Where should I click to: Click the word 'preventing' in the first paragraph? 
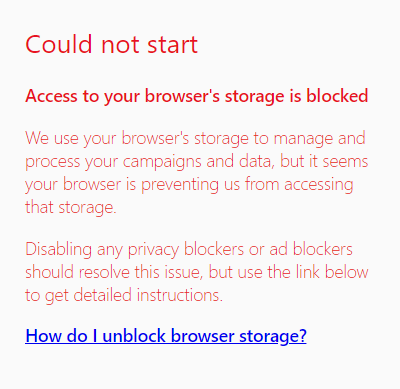point(180,185)
